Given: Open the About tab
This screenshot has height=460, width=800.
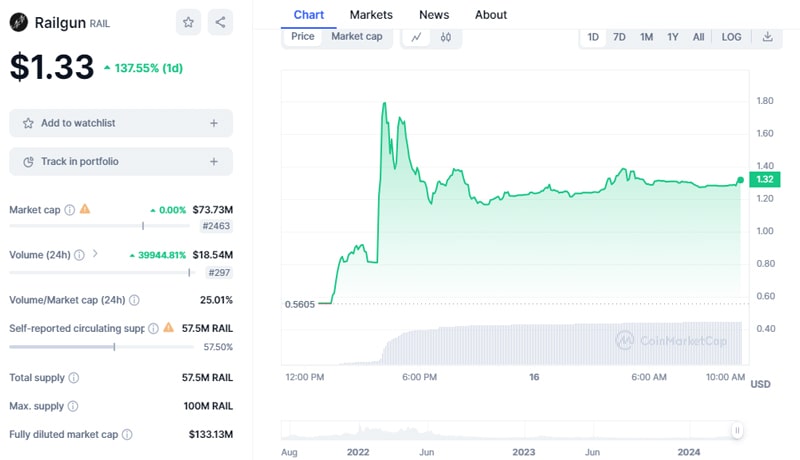Looking at the screenshot, I should [491, 15].
